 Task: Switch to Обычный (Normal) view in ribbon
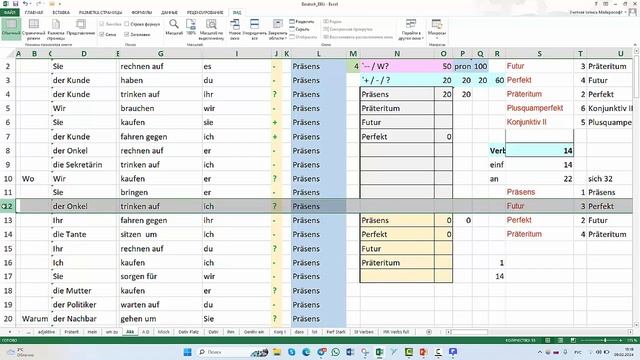tap(11, 29)
